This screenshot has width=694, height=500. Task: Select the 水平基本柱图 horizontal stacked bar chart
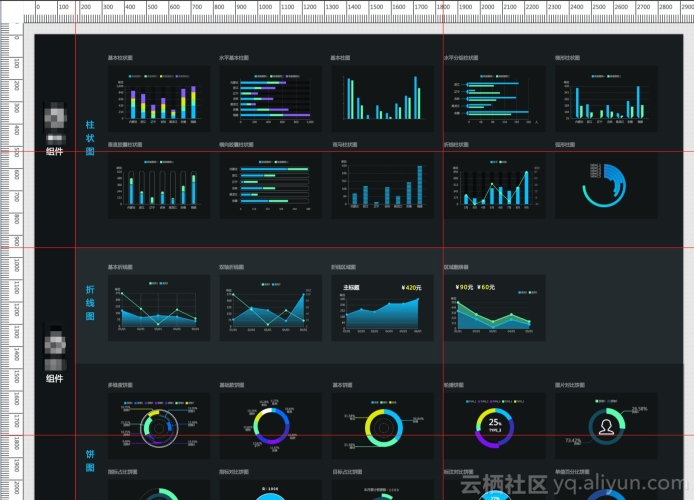(271, 99)
